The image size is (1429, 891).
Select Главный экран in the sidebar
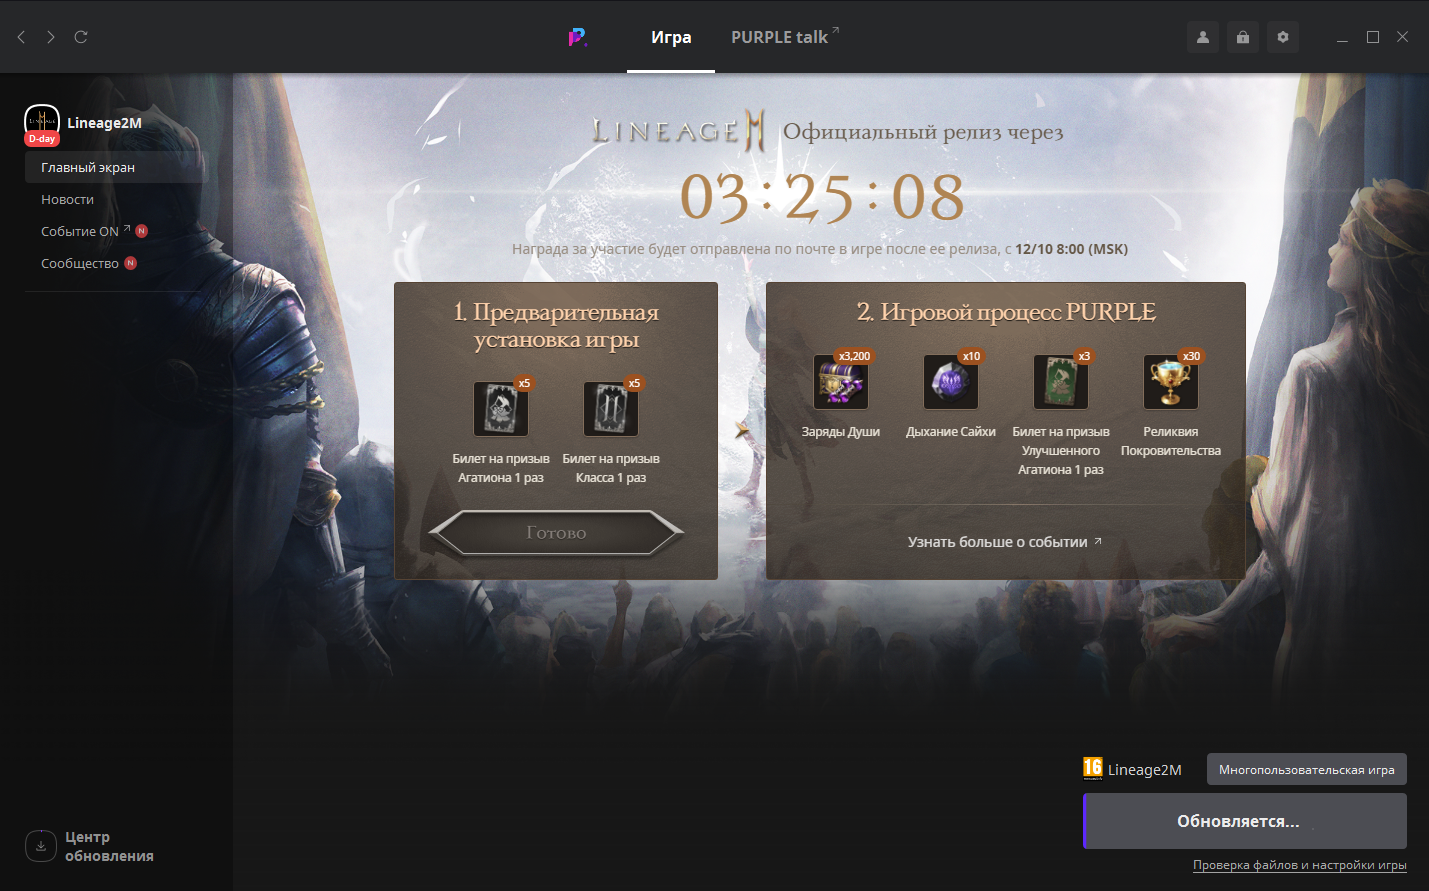[88, 167]
